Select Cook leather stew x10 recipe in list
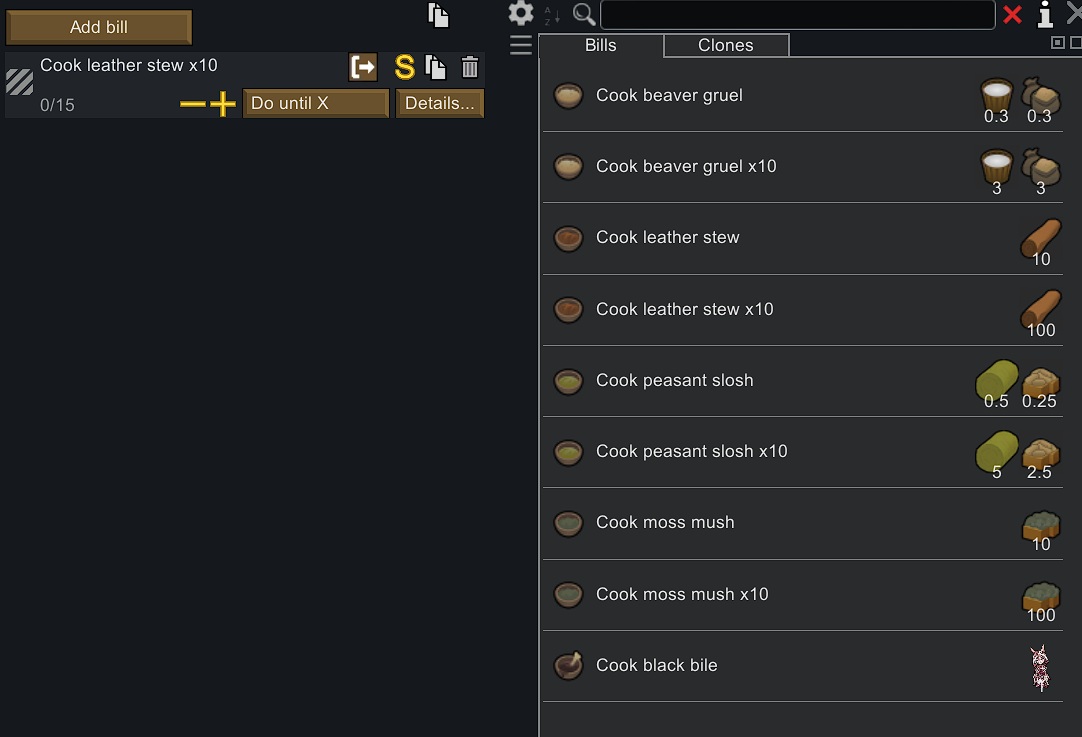 803,310
